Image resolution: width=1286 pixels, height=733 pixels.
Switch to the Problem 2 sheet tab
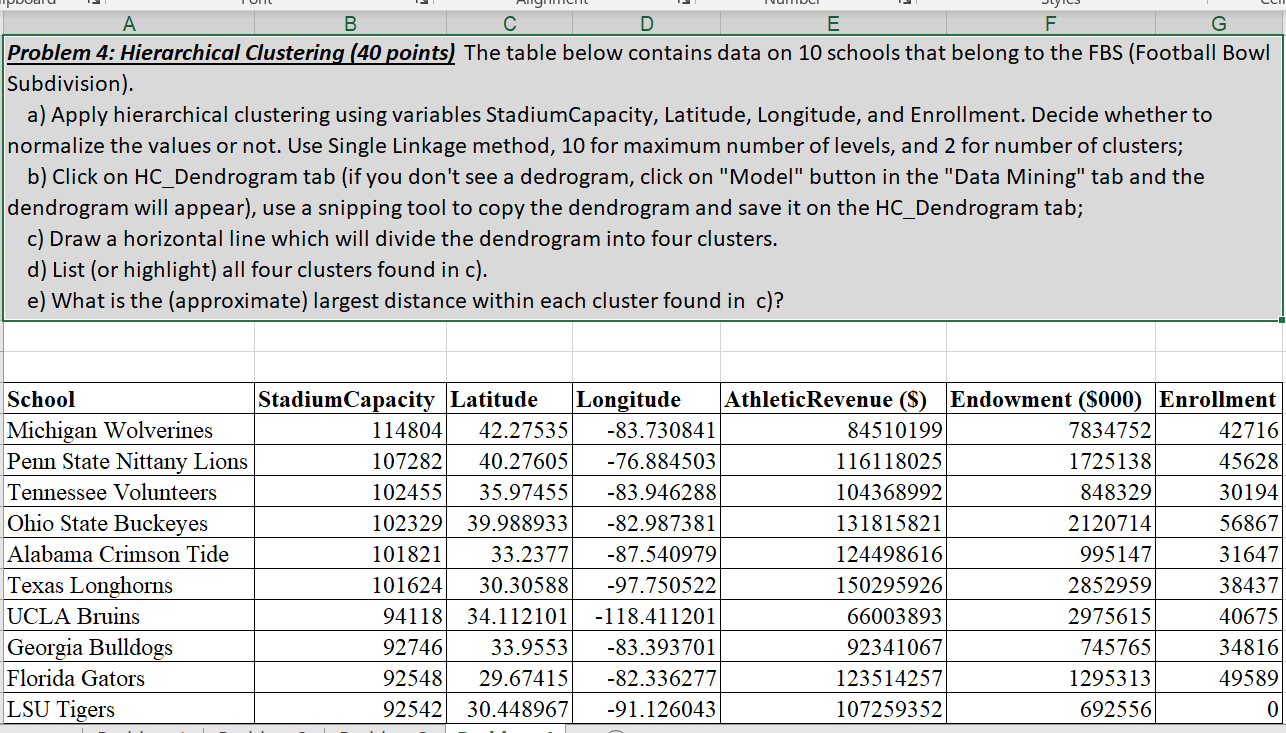(x=264, y=730)
